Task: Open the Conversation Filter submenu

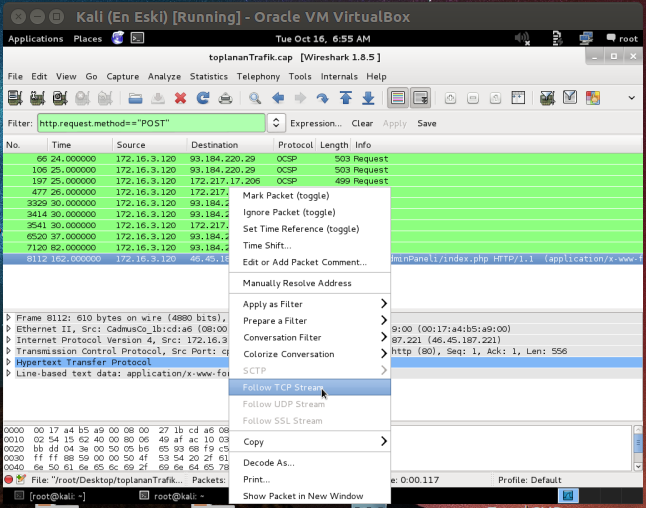Action: (310, 337)
